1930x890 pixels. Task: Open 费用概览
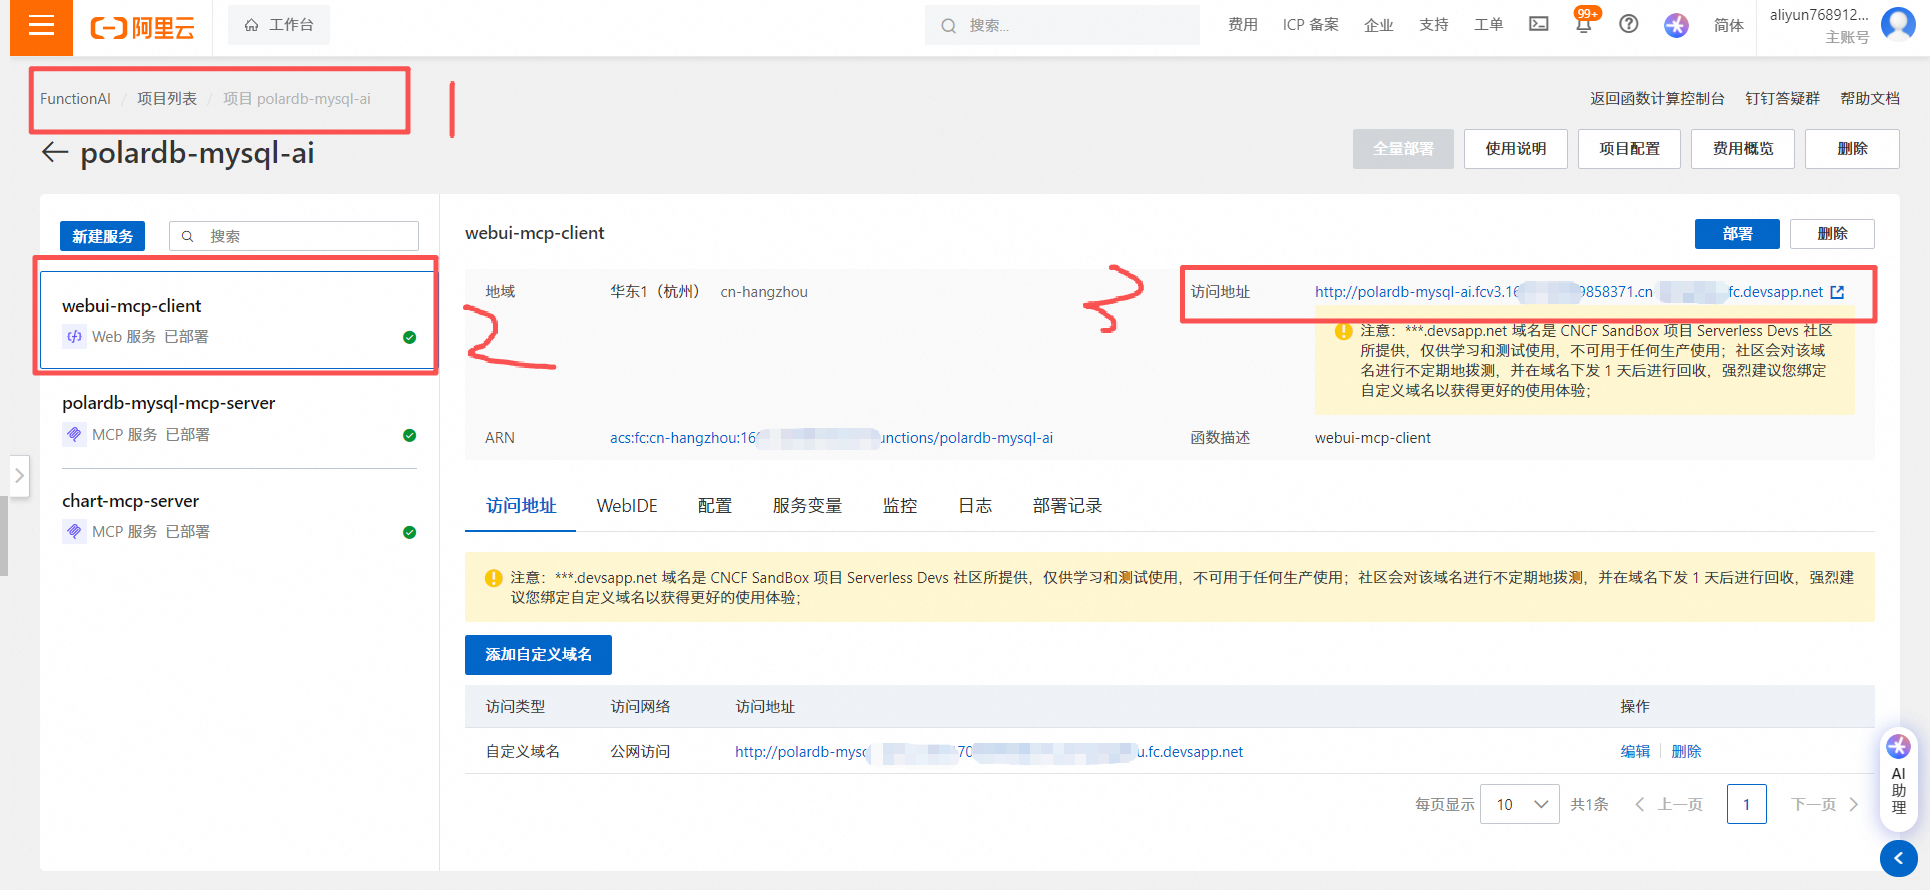1743,149
